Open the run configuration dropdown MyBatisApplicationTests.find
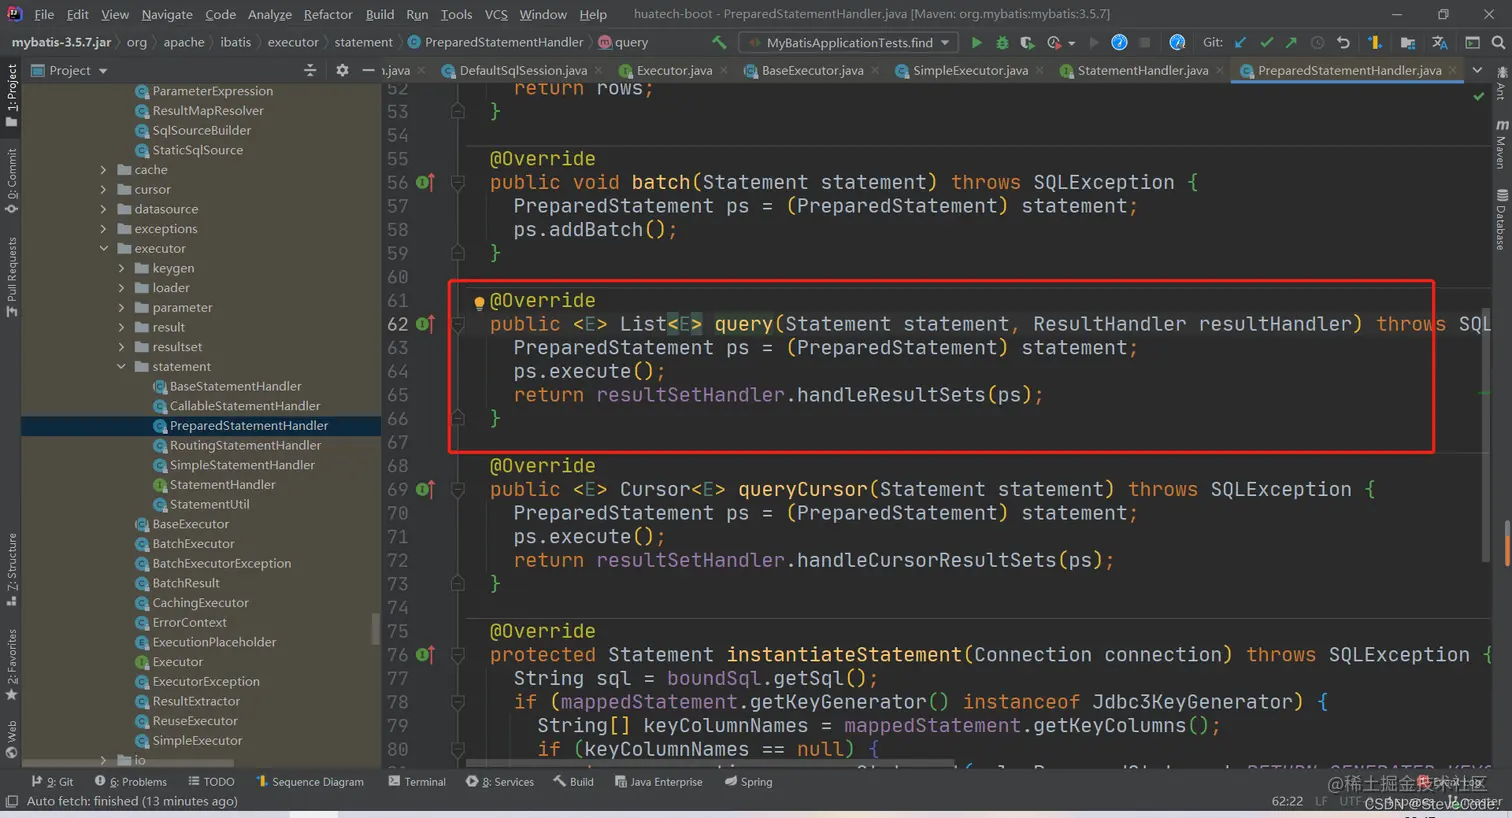 848,42
